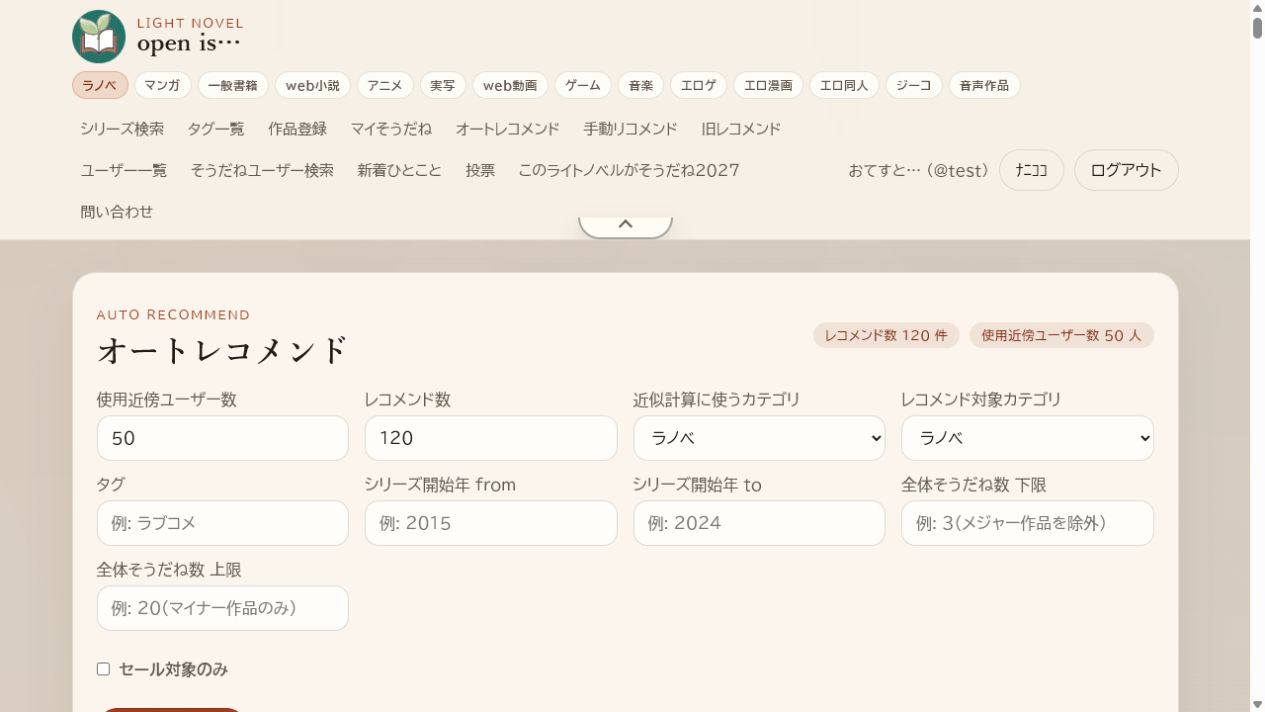
Task: Click the おてすと…(@test) user name
Action: pyautogui.click(x=918, y=171)
